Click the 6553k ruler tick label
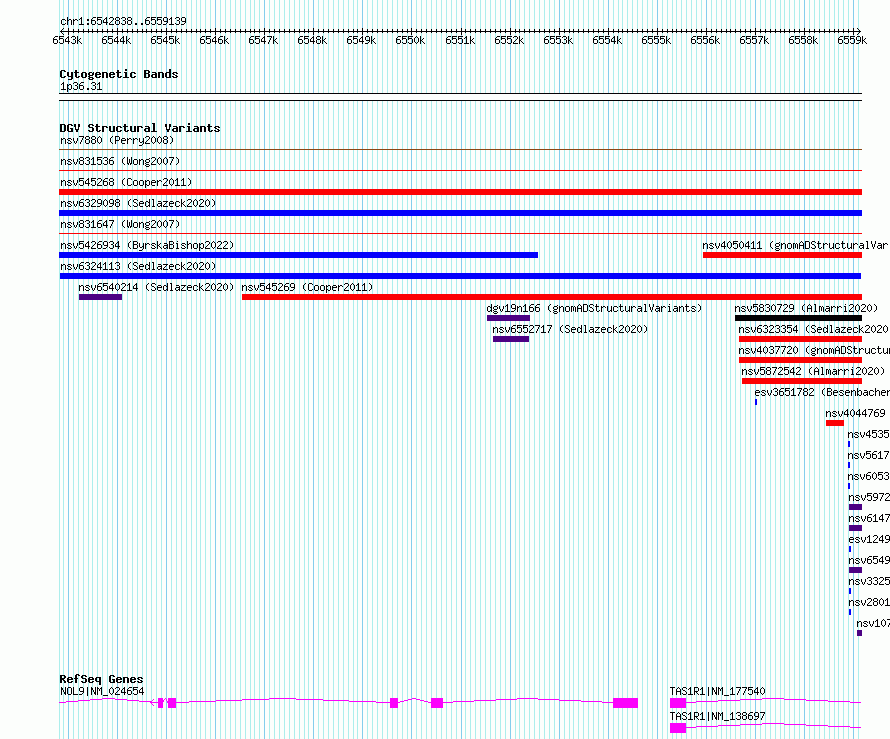Screen dimensions: 890x739 pyautogui.click(x=558, y=40)
